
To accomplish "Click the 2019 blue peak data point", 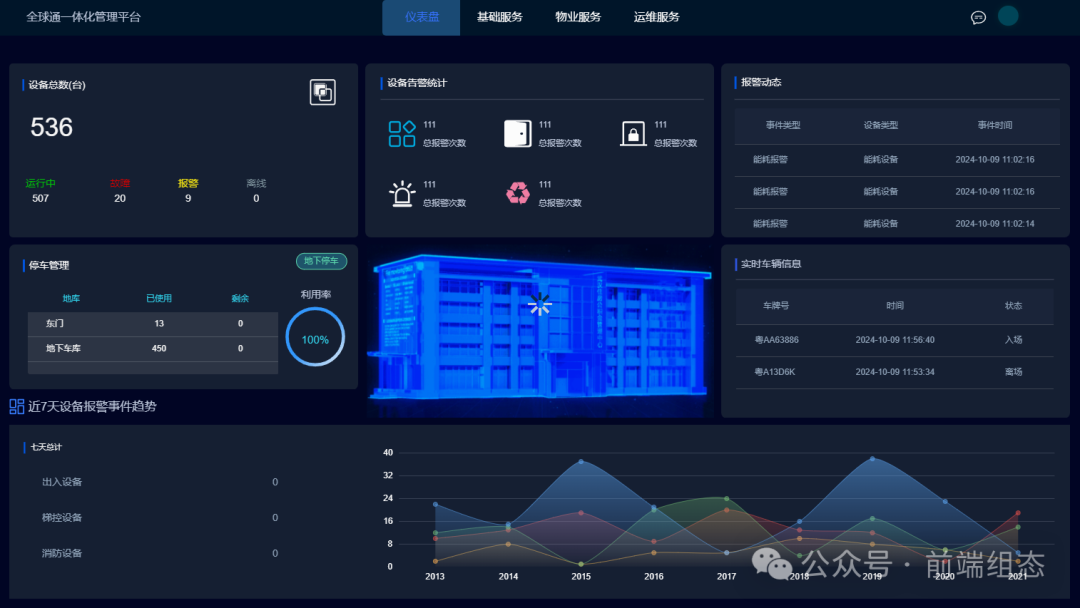I will pos(873,459).
